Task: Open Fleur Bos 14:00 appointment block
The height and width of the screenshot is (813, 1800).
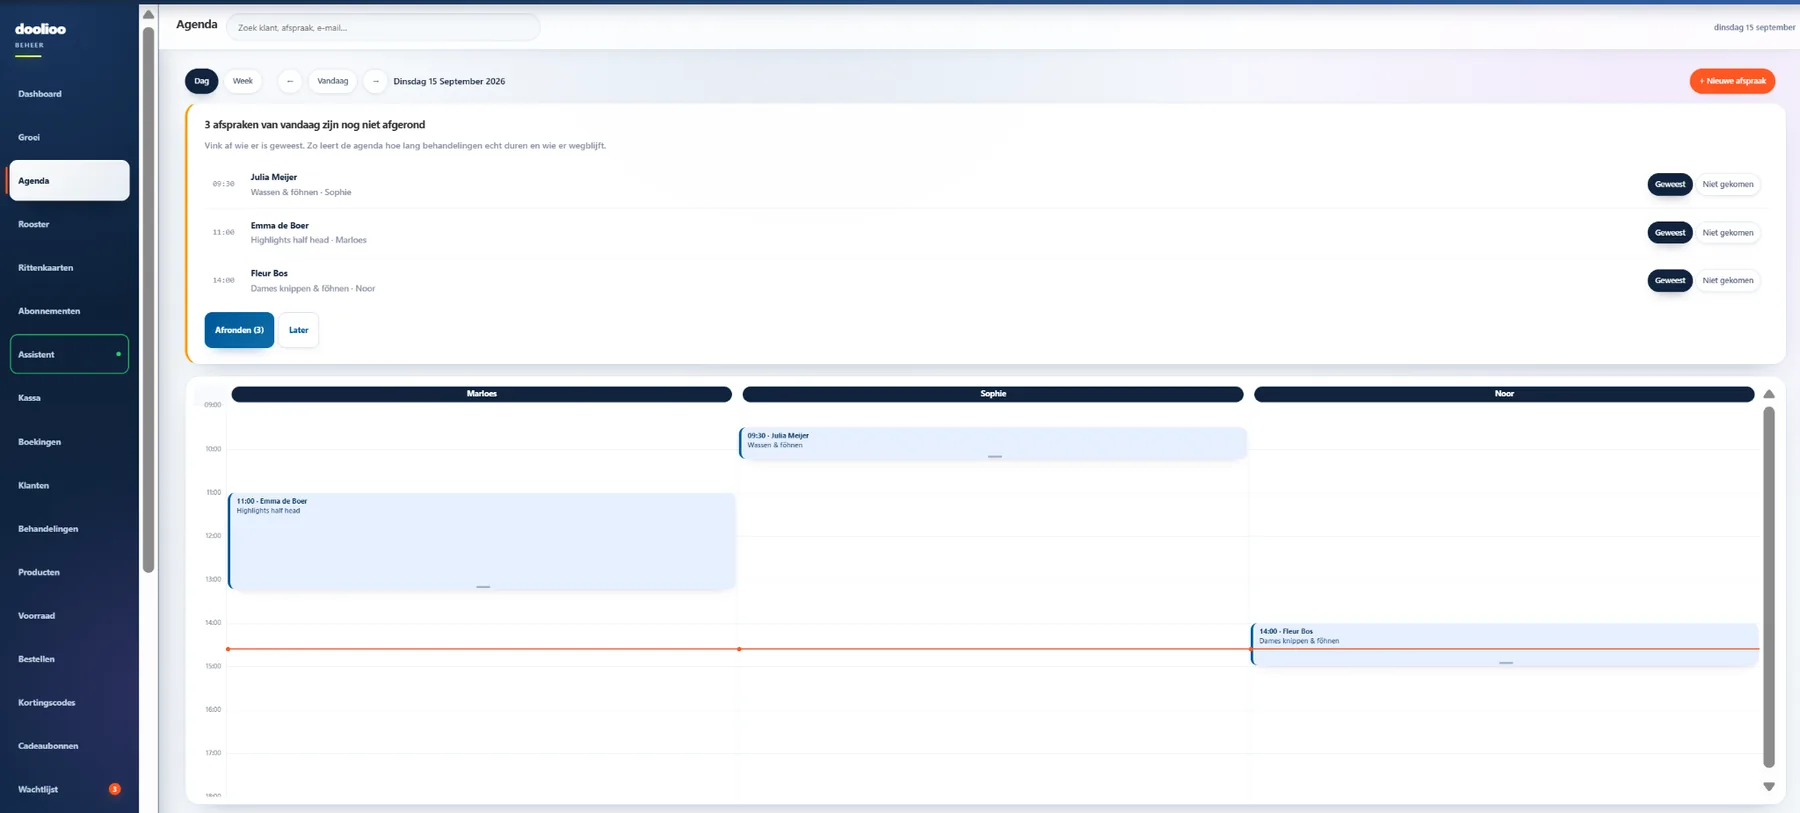Action: [x=1505, y=645]
